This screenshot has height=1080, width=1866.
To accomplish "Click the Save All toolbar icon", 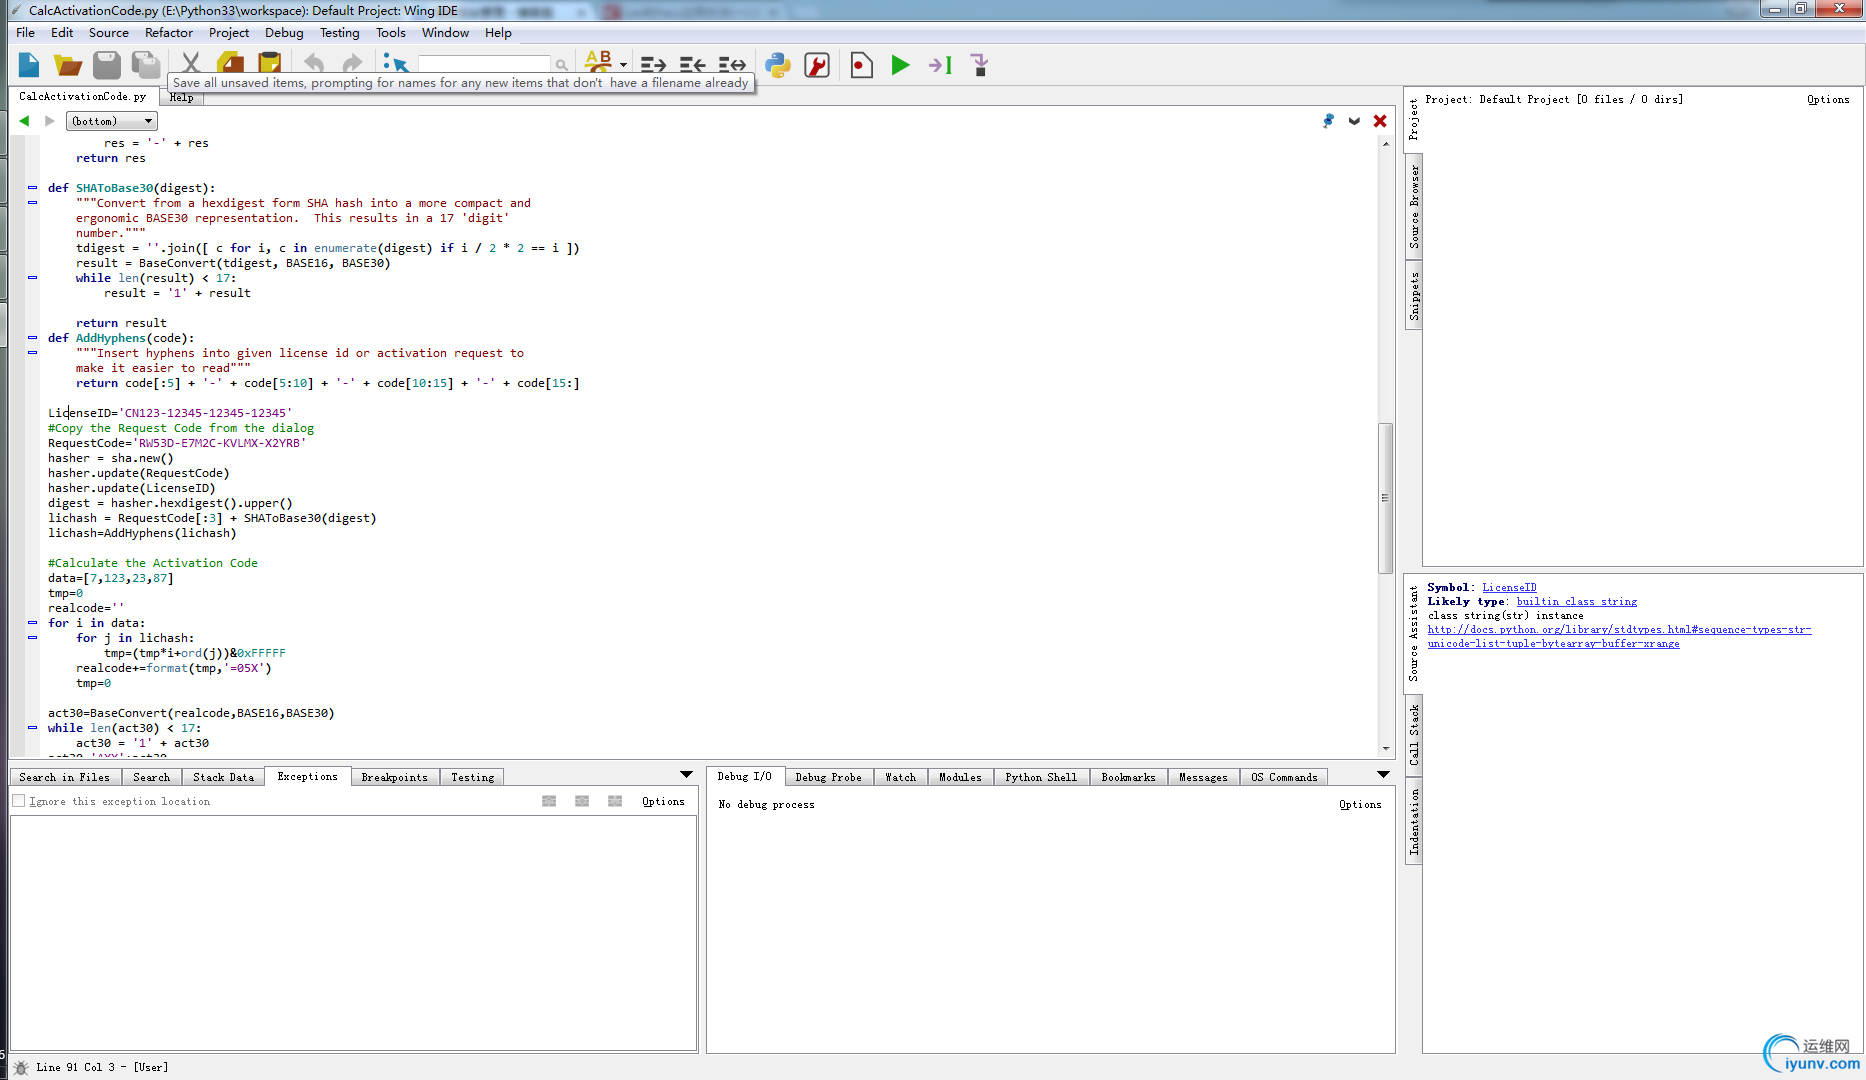I will point(146,65).
